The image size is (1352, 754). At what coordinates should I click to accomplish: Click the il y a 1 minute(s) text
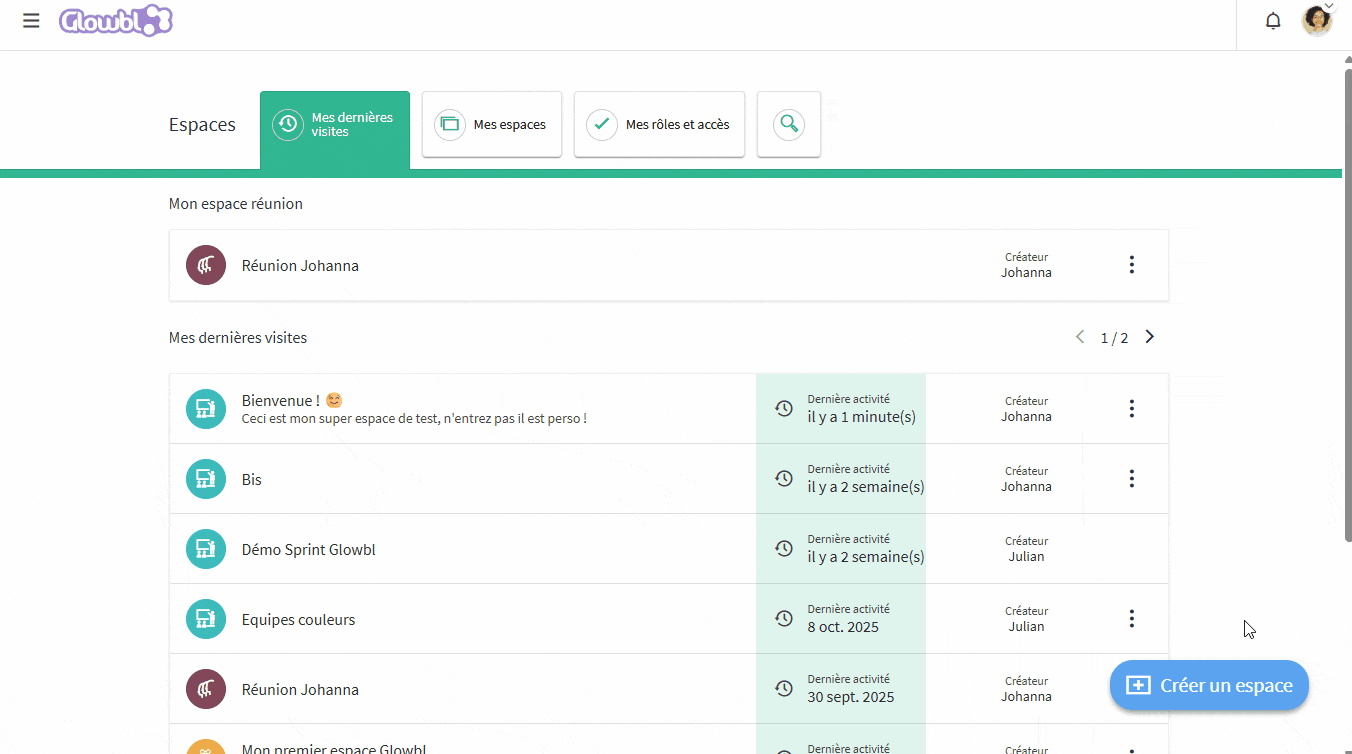click(862, 417)
